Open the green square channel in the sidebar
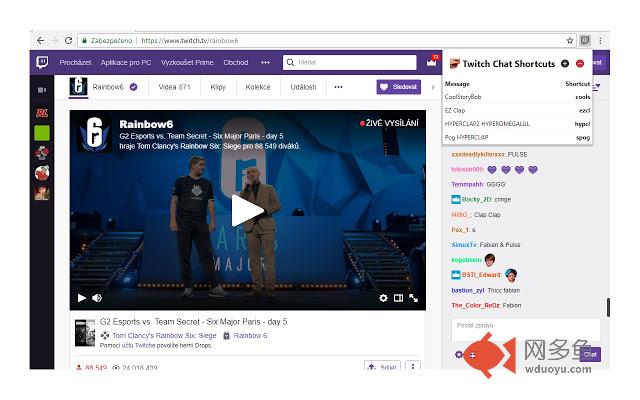Viewport: 640px width, 400px height. [42, 133]
